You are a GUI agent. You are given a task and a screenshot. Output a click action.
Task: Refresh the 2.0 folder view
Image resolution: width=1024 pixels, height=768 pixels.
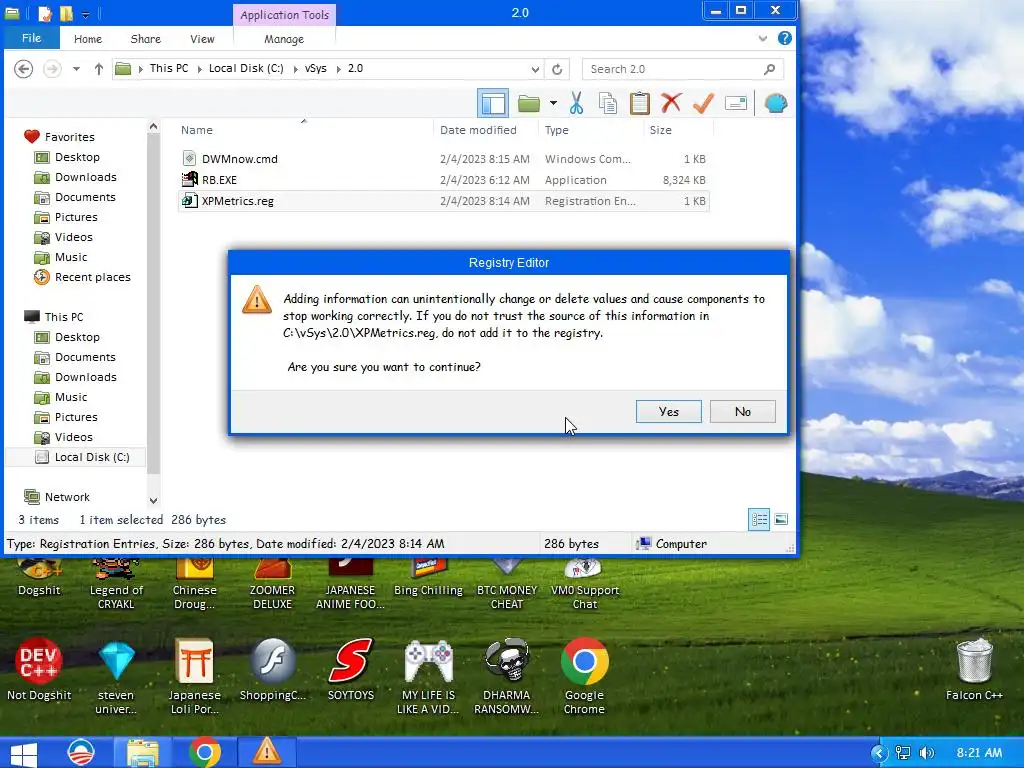pos(557,69)
